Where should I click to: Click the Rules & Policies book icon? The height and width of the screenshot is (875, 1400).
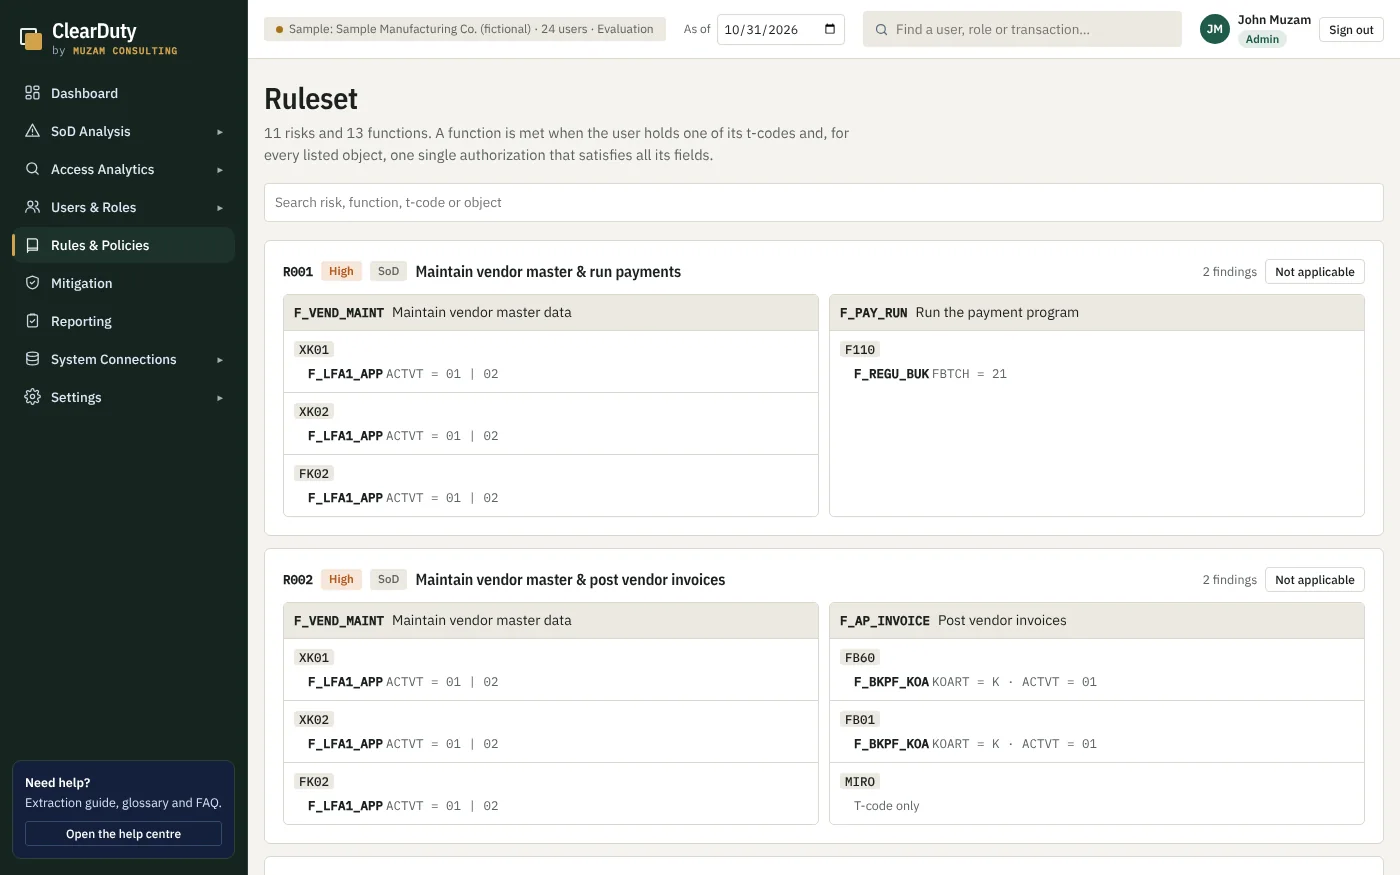[32, 245]
